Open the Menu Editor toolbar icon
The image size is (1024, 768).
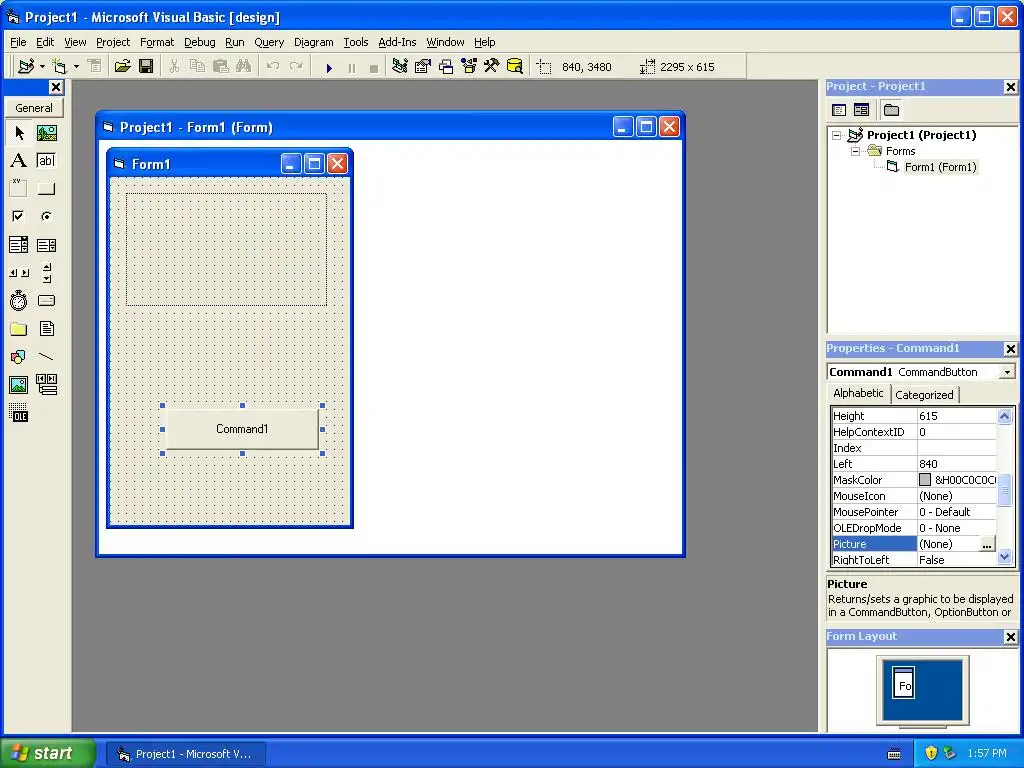(95, 66)
